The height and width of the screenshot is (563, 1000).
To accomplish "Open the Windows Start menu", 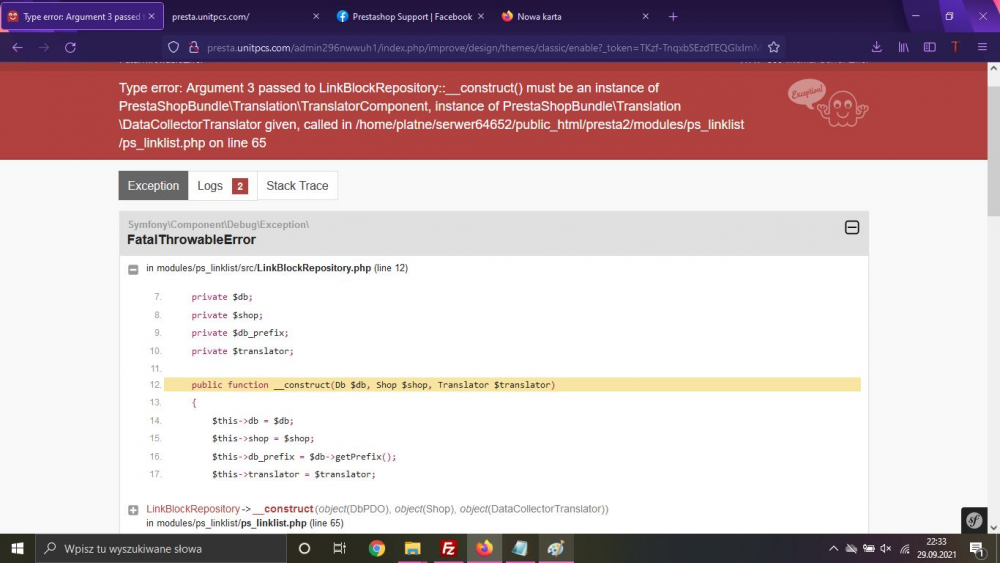I will click(17, 548).
